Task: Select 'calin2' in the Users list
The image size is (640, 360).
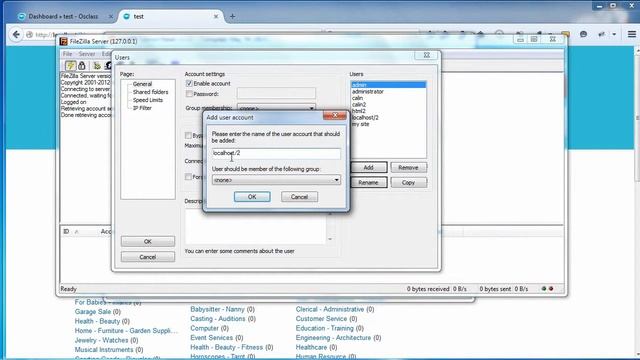Action: pos(389,104)
